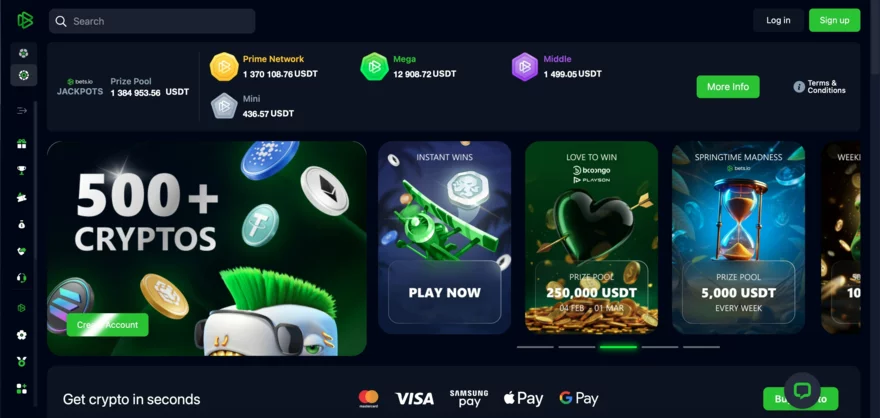Select the last carousel indicator dash
The width and height of the screenshot is (880, 418).
701,347
